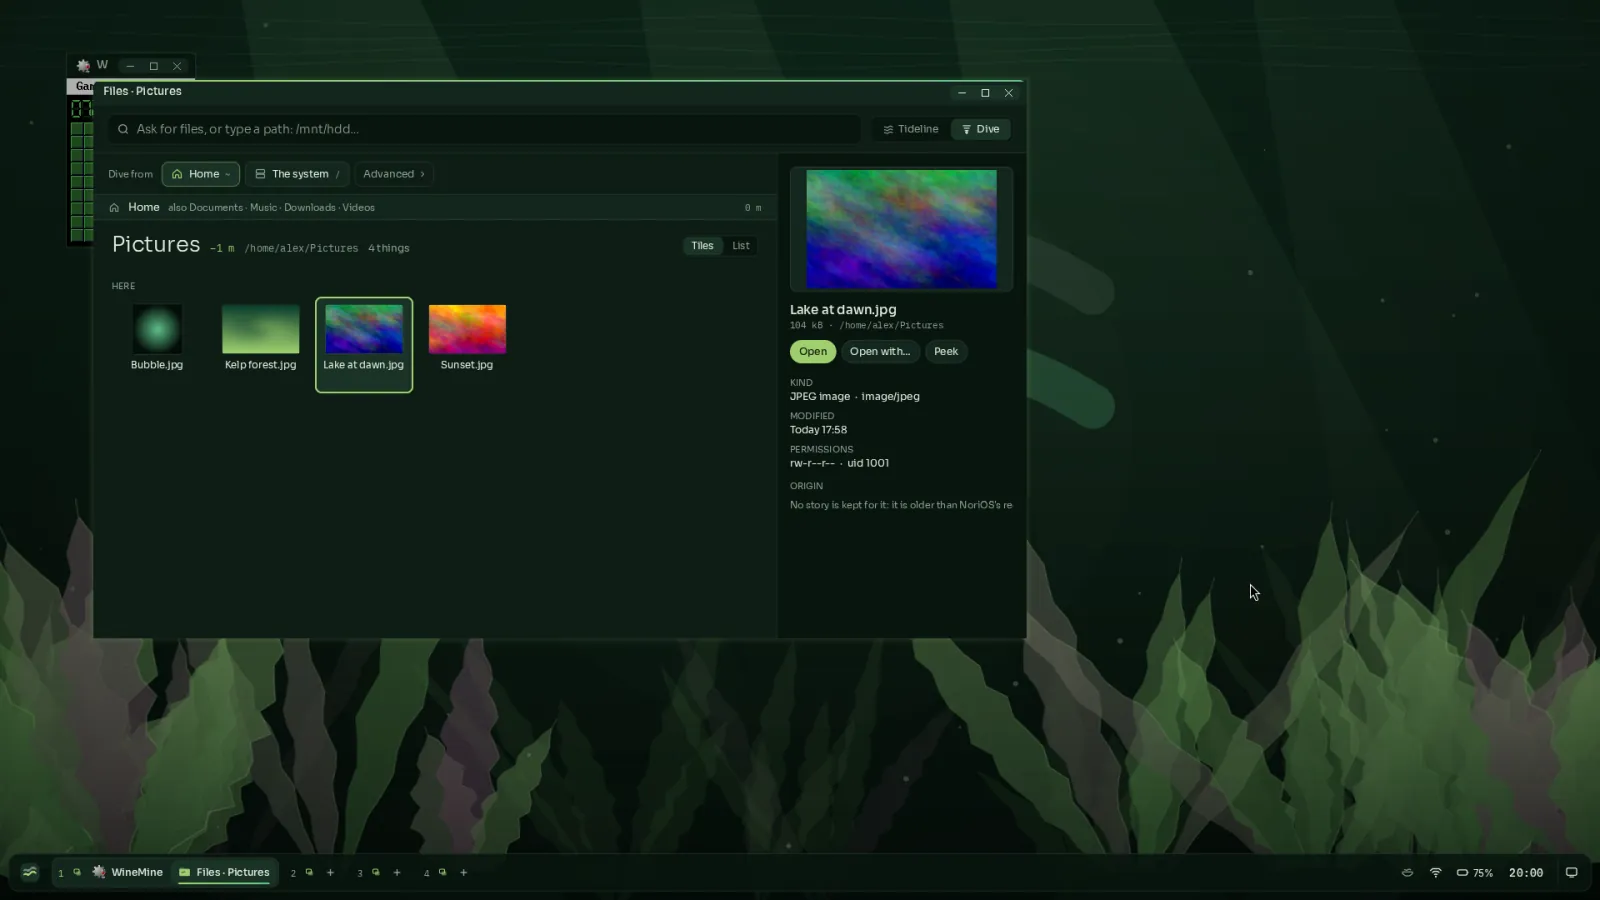Select the Kelp forest.jpg image
The width and height of the screenshot is (1600, 900).
point(260,329)
